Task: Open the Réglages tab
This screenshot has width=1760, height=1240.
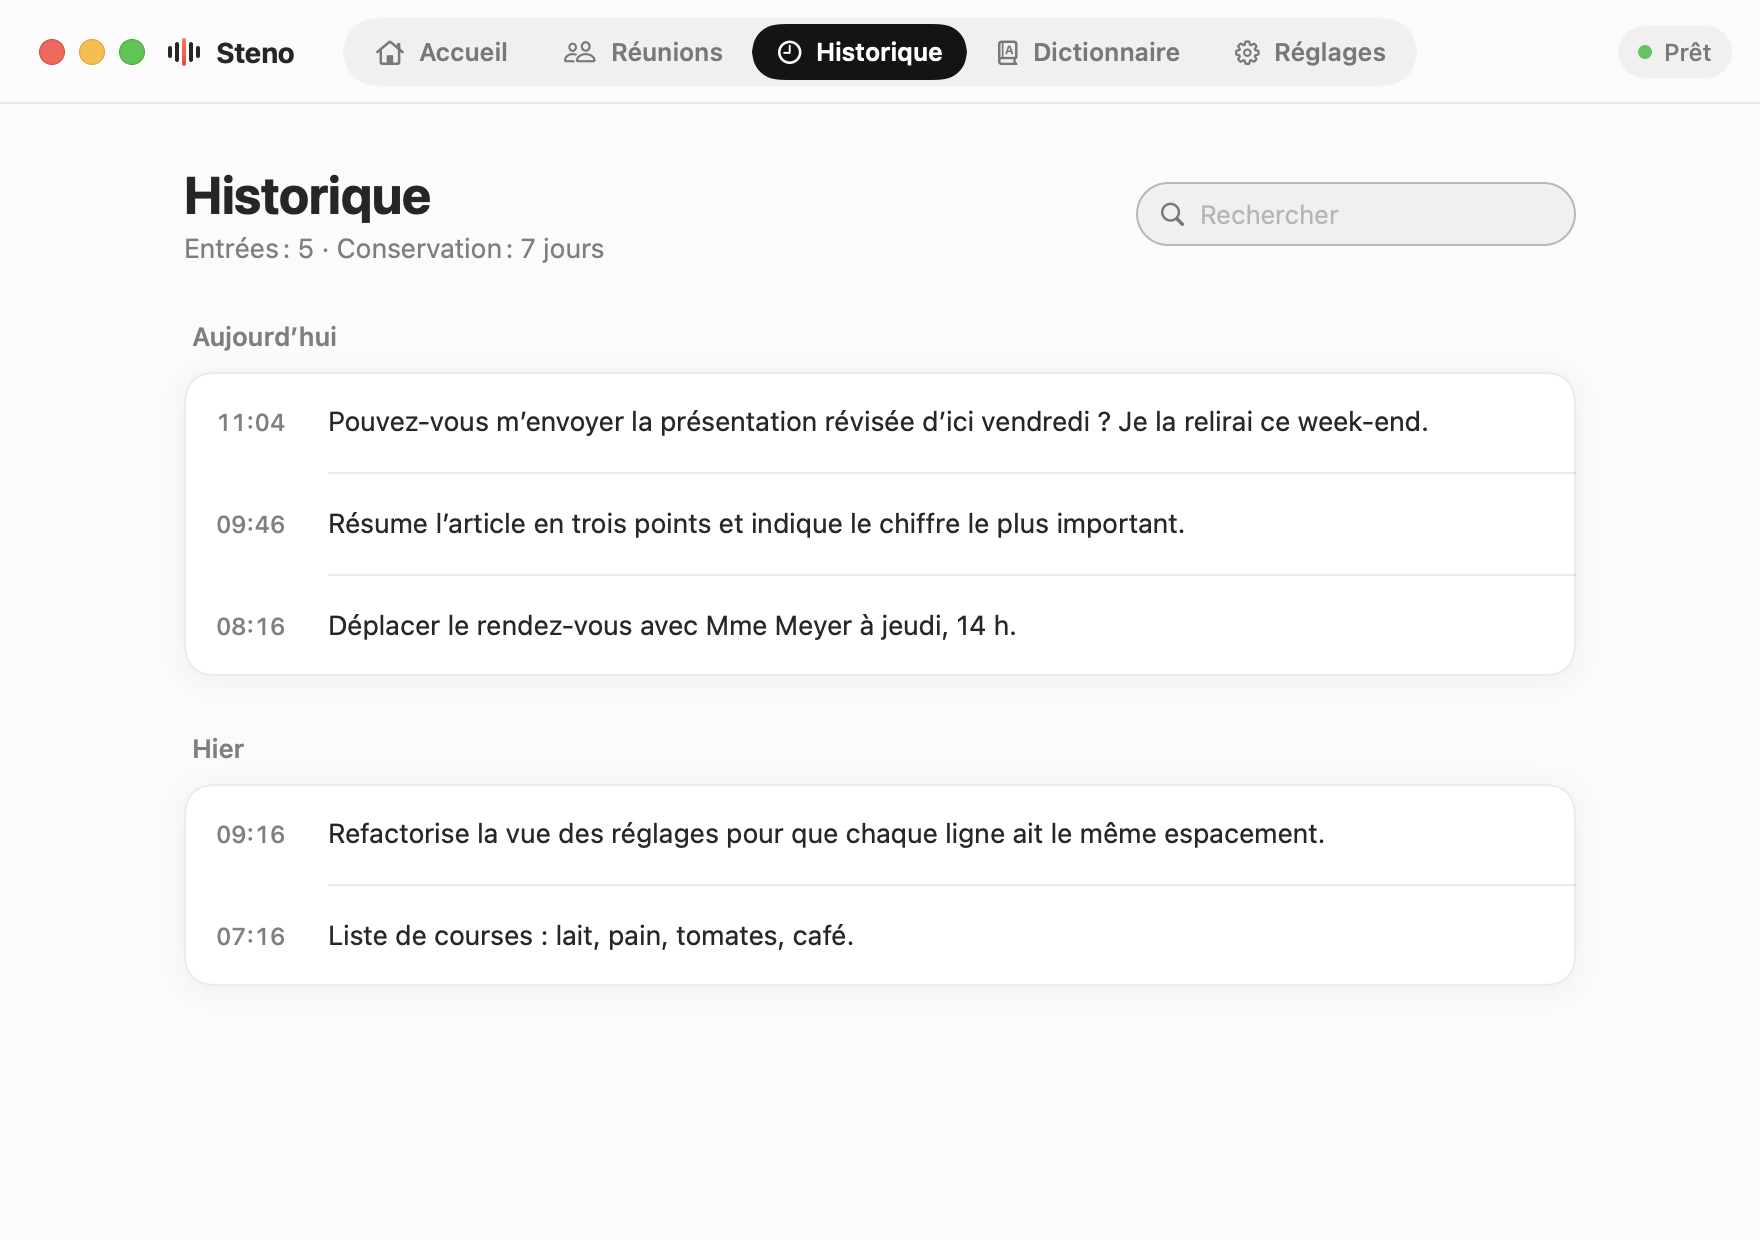Action: point(1310,52)
